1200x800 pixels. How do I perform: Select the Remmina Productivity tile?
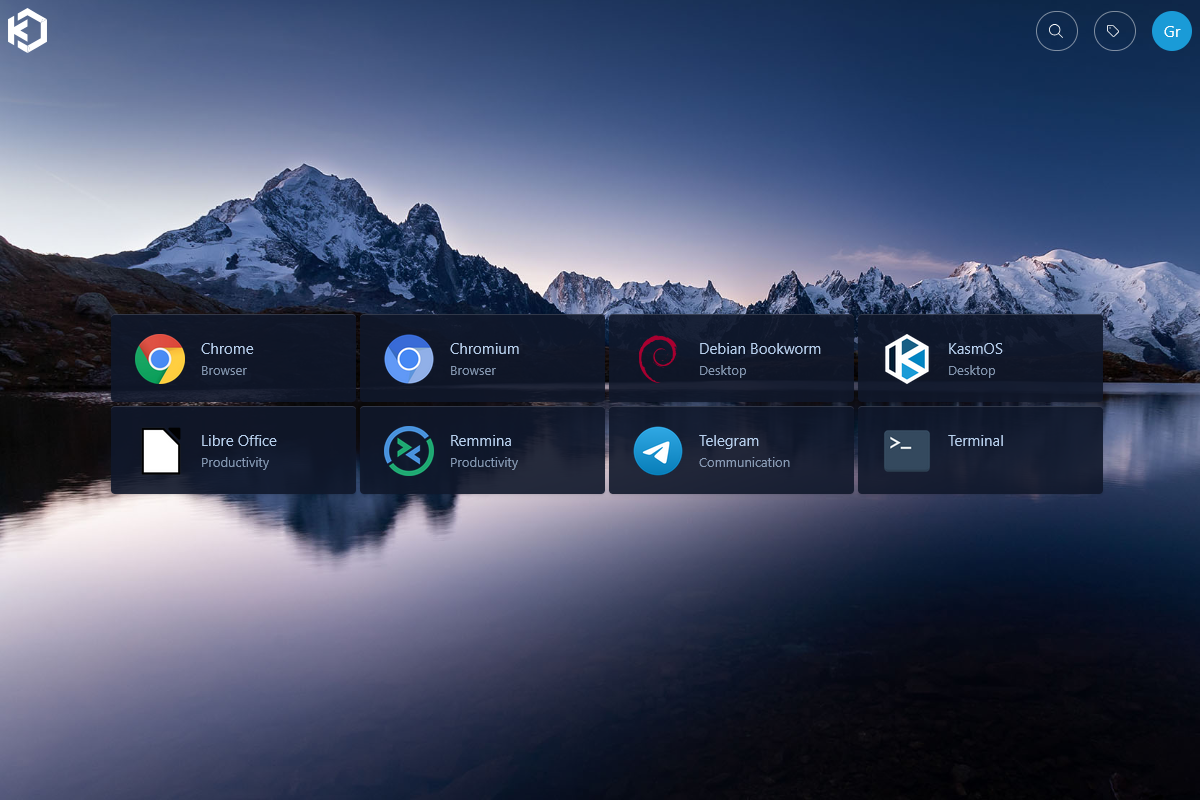point(482,451)
